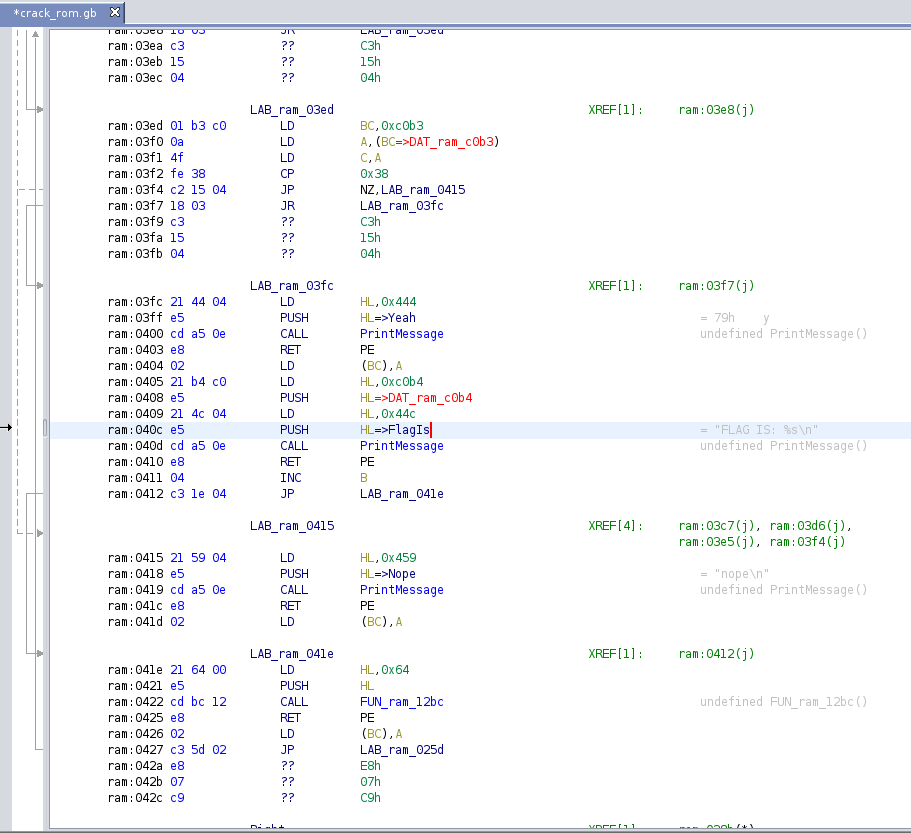Click the red DAT_ram_c0b4 reference
The image size is (911, 833).
point(431,398)
